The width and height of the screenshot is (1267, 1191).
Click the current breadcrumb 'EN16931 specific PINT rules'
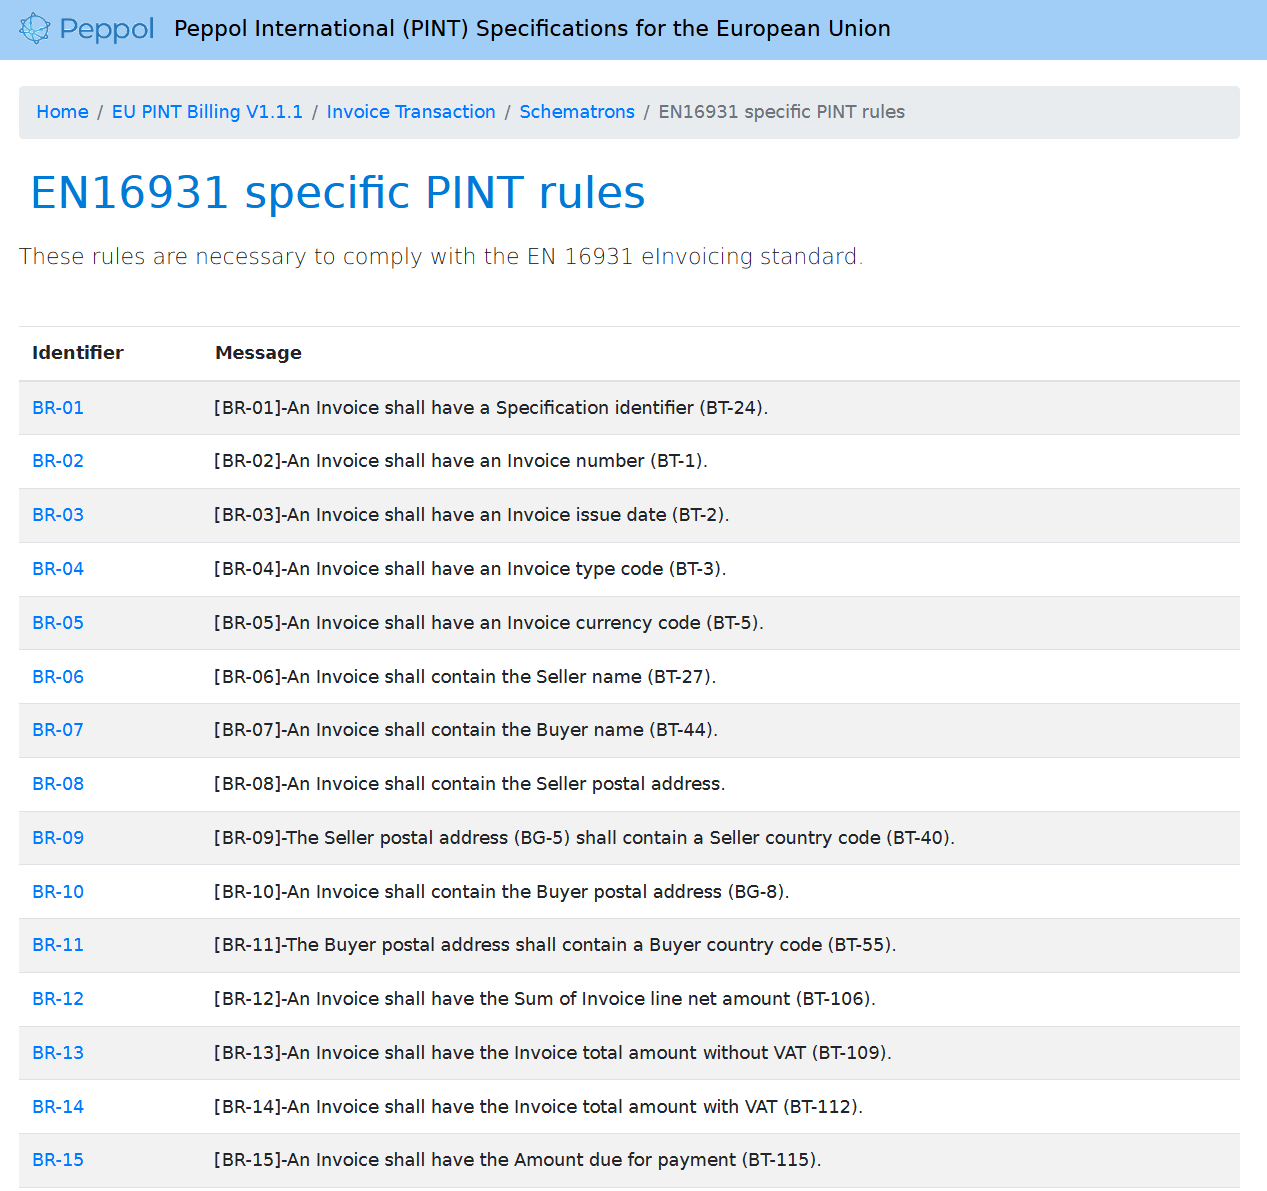[782, 112]
